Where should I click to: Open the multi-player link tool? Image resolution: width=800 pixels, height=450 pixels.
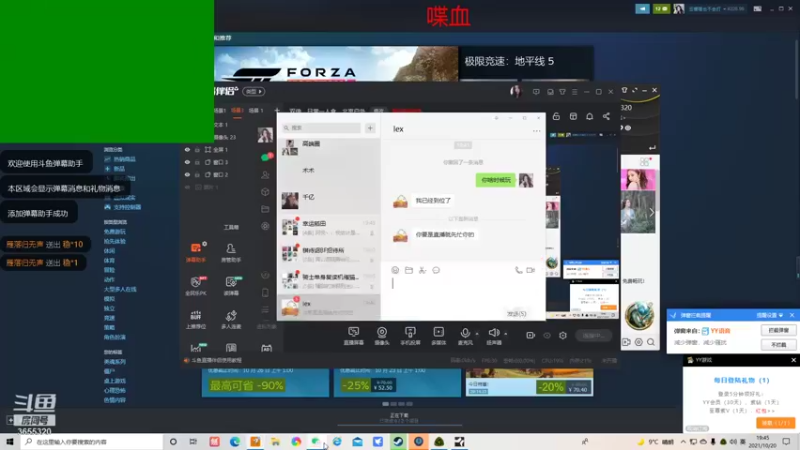click(x=231, y=319)
